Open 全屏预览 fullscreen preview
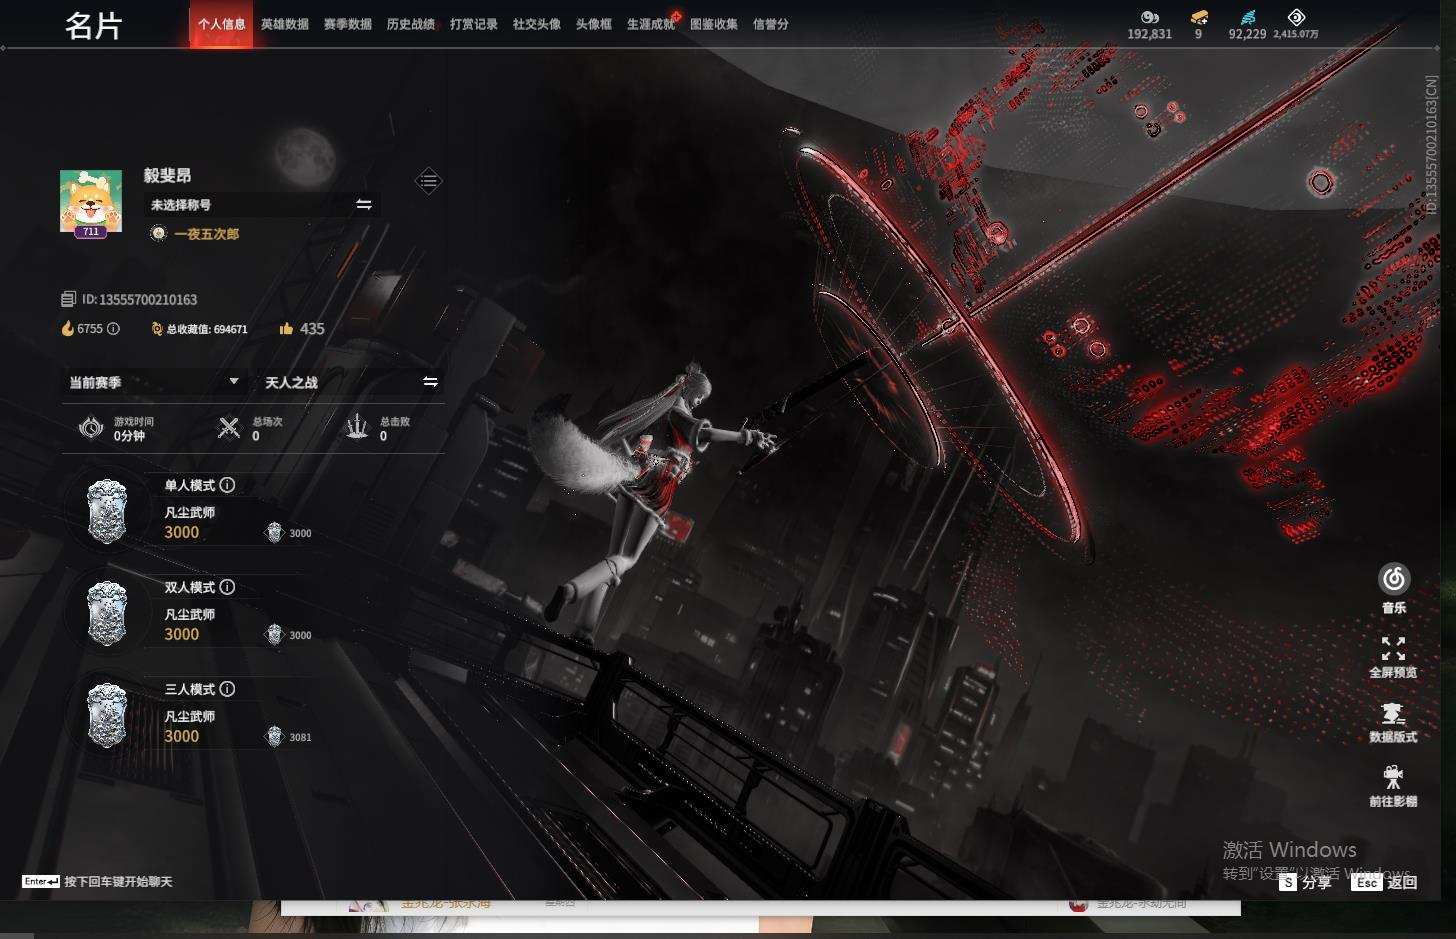The width and height of the screenshot is (1456, 939). (1393, 657)
